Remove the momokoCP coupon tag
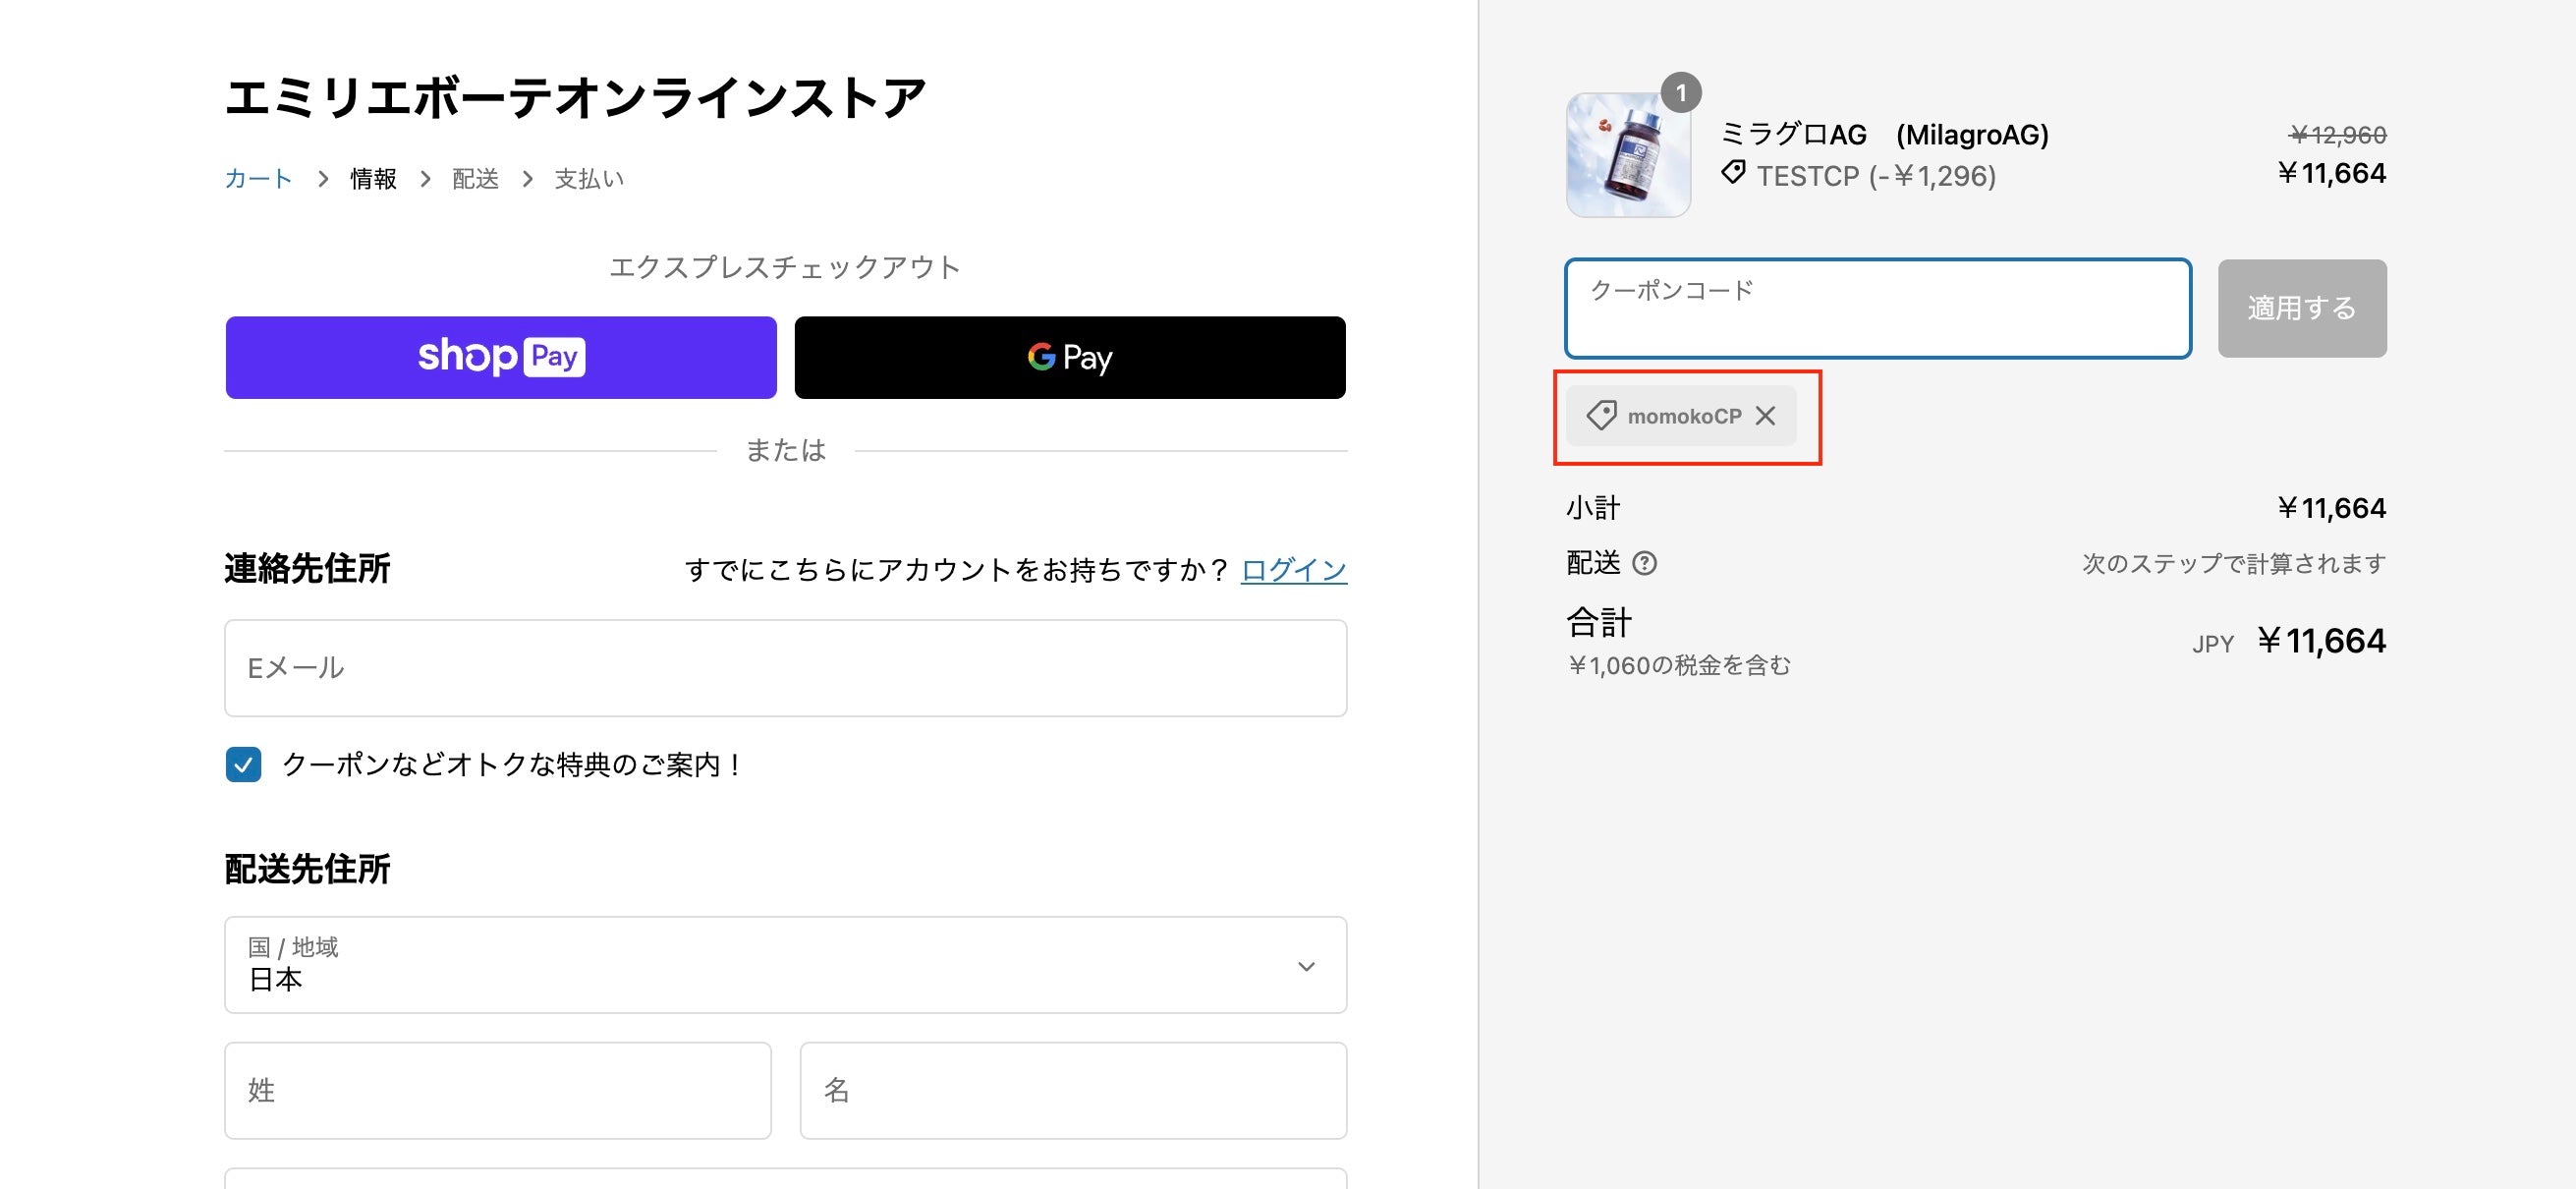Viewport: 2576px width, 1189px height. click(x=1766, y=416)
